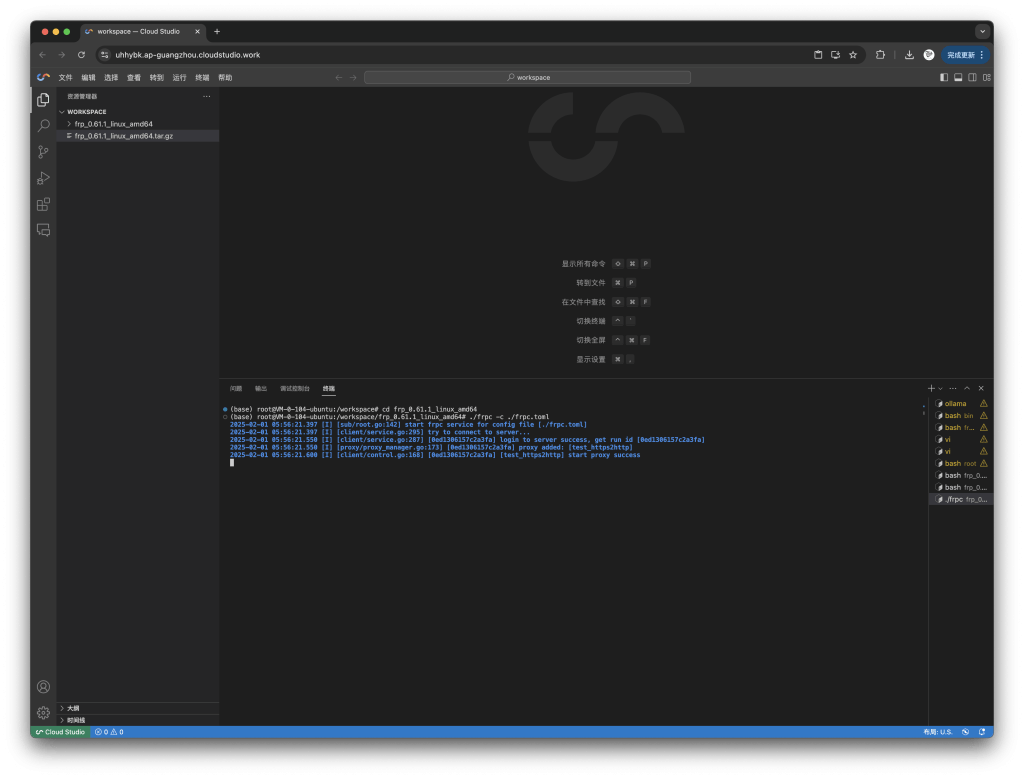1024x778 pixels.
Task: Open the browser Downloads icon
Action: (909, 55)
